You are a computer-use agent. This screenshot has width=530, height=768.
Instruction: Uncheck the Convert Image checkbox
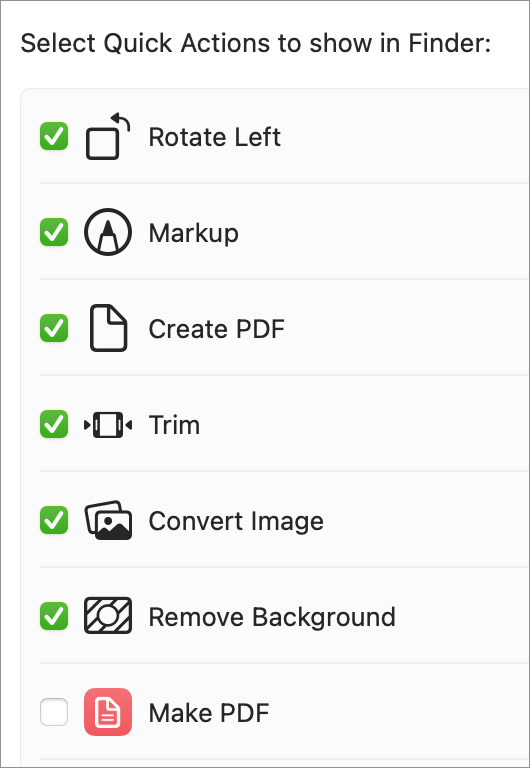point(54,520)
